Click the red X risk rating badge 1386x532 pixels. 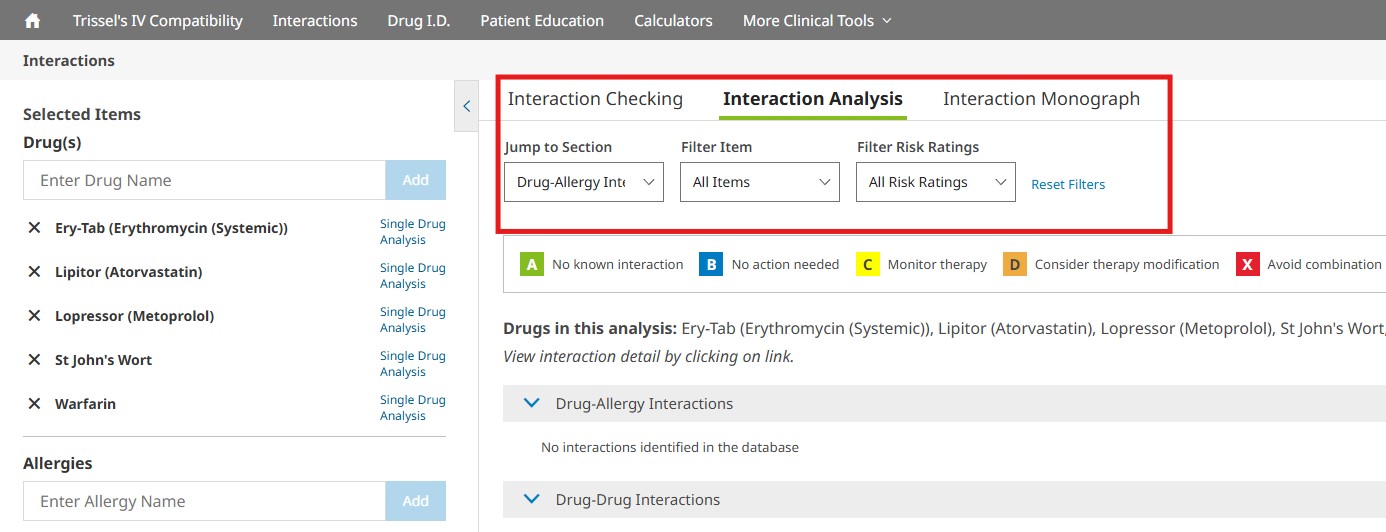(1247, 264)
